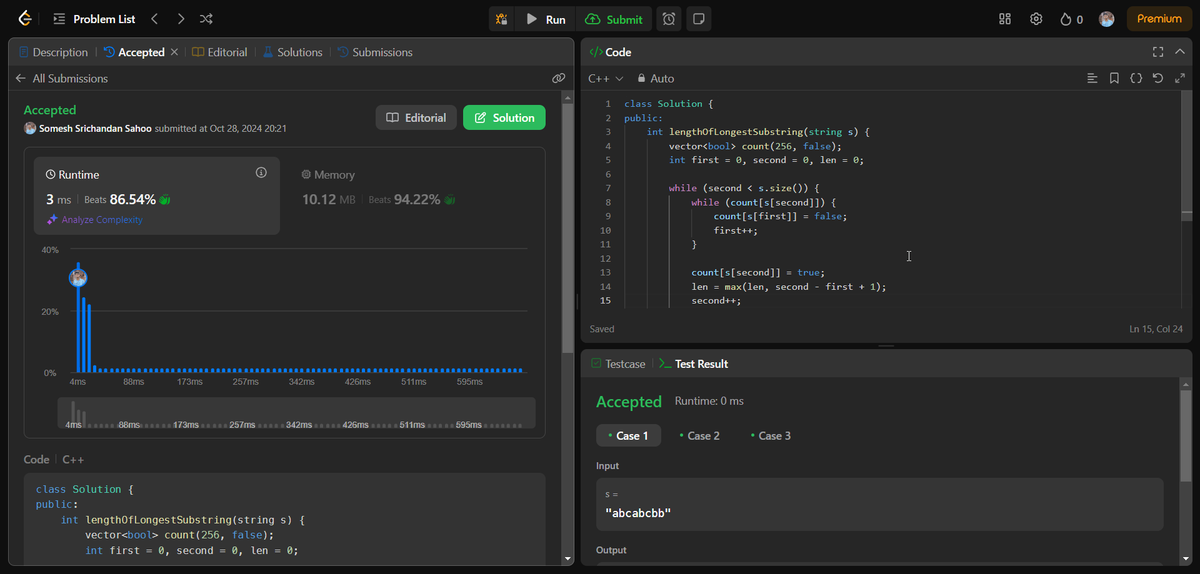This screenshot has height=574, width=1200.
Task: Click the avatar marker on the runtime chart
Action: tap(78, 277)
